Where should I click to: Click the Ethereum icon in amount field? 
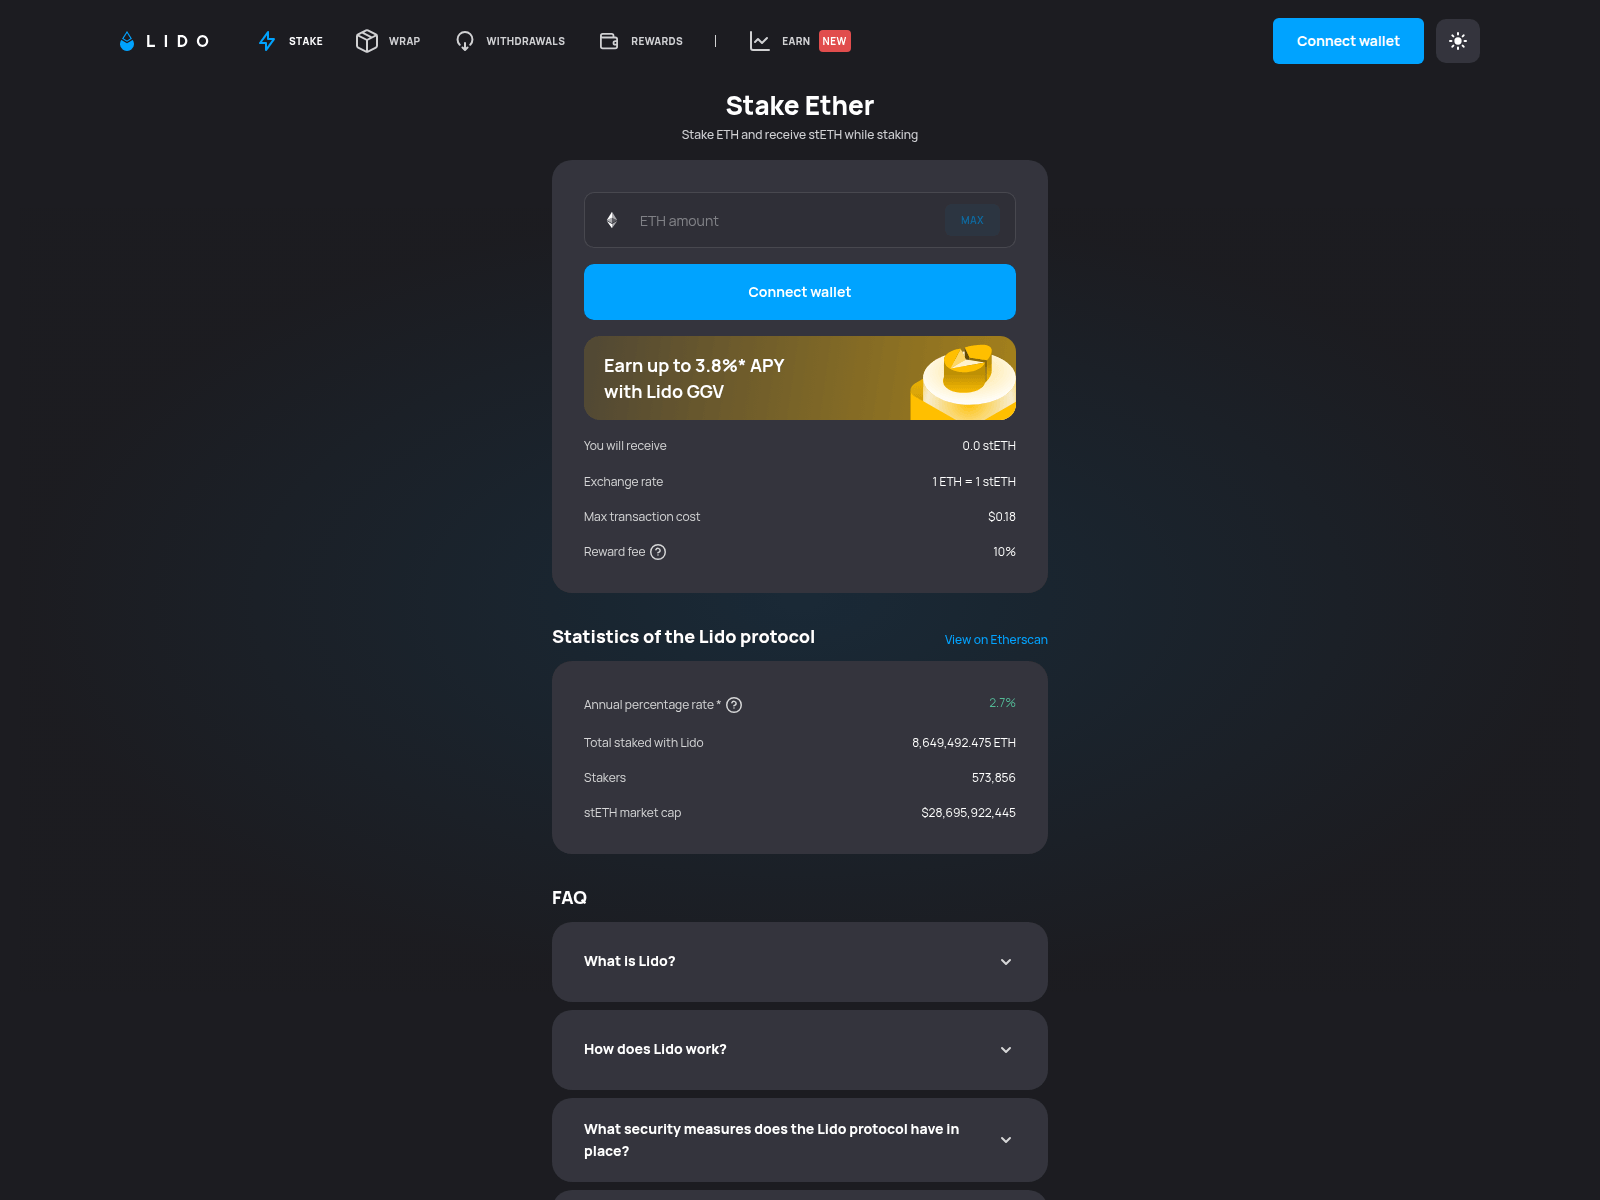[612, 220]
